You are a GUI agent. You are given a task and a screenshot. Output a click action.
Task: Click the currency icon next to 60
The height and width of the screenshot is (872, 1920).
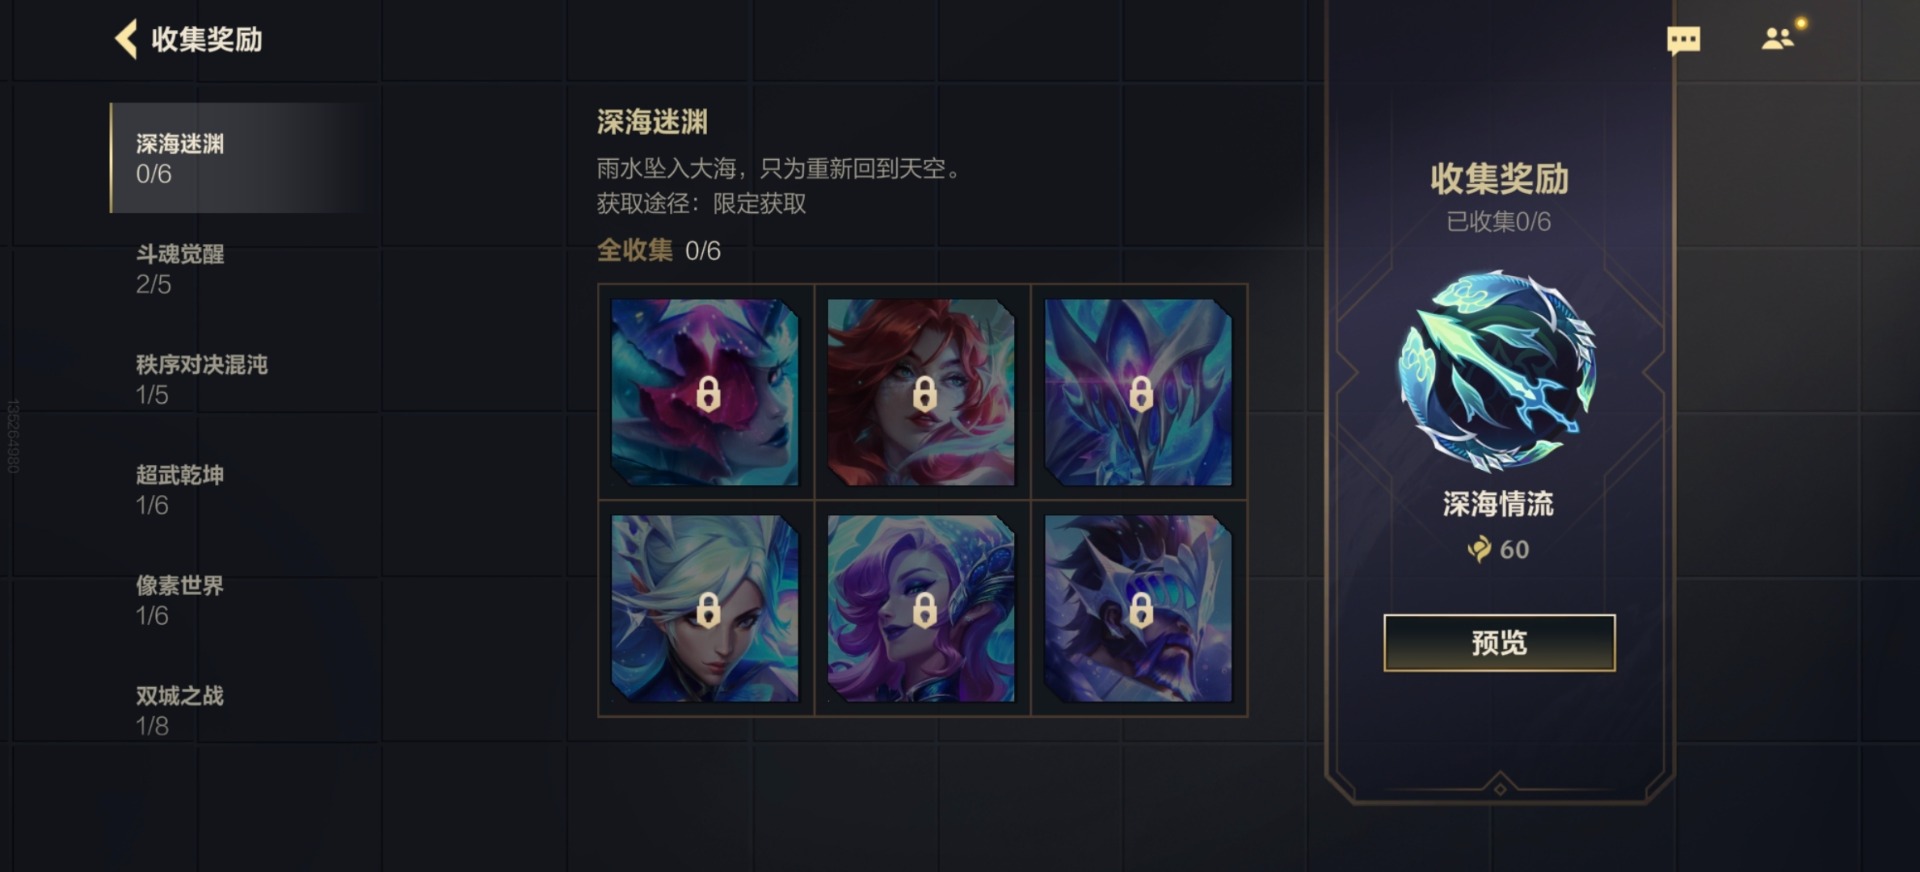[1479, 549]
